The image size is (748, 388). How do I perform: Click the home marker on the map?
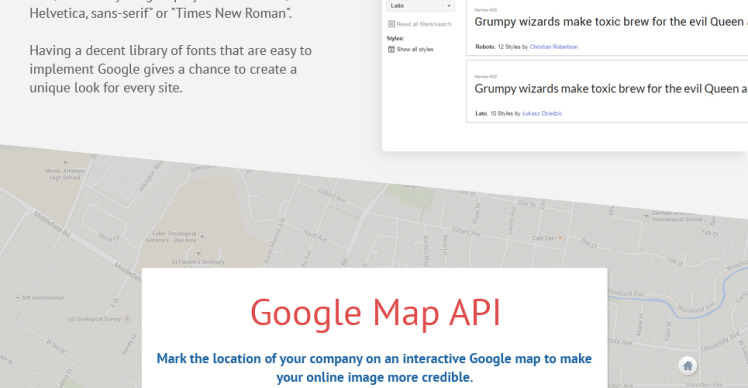tap(687, 366)
